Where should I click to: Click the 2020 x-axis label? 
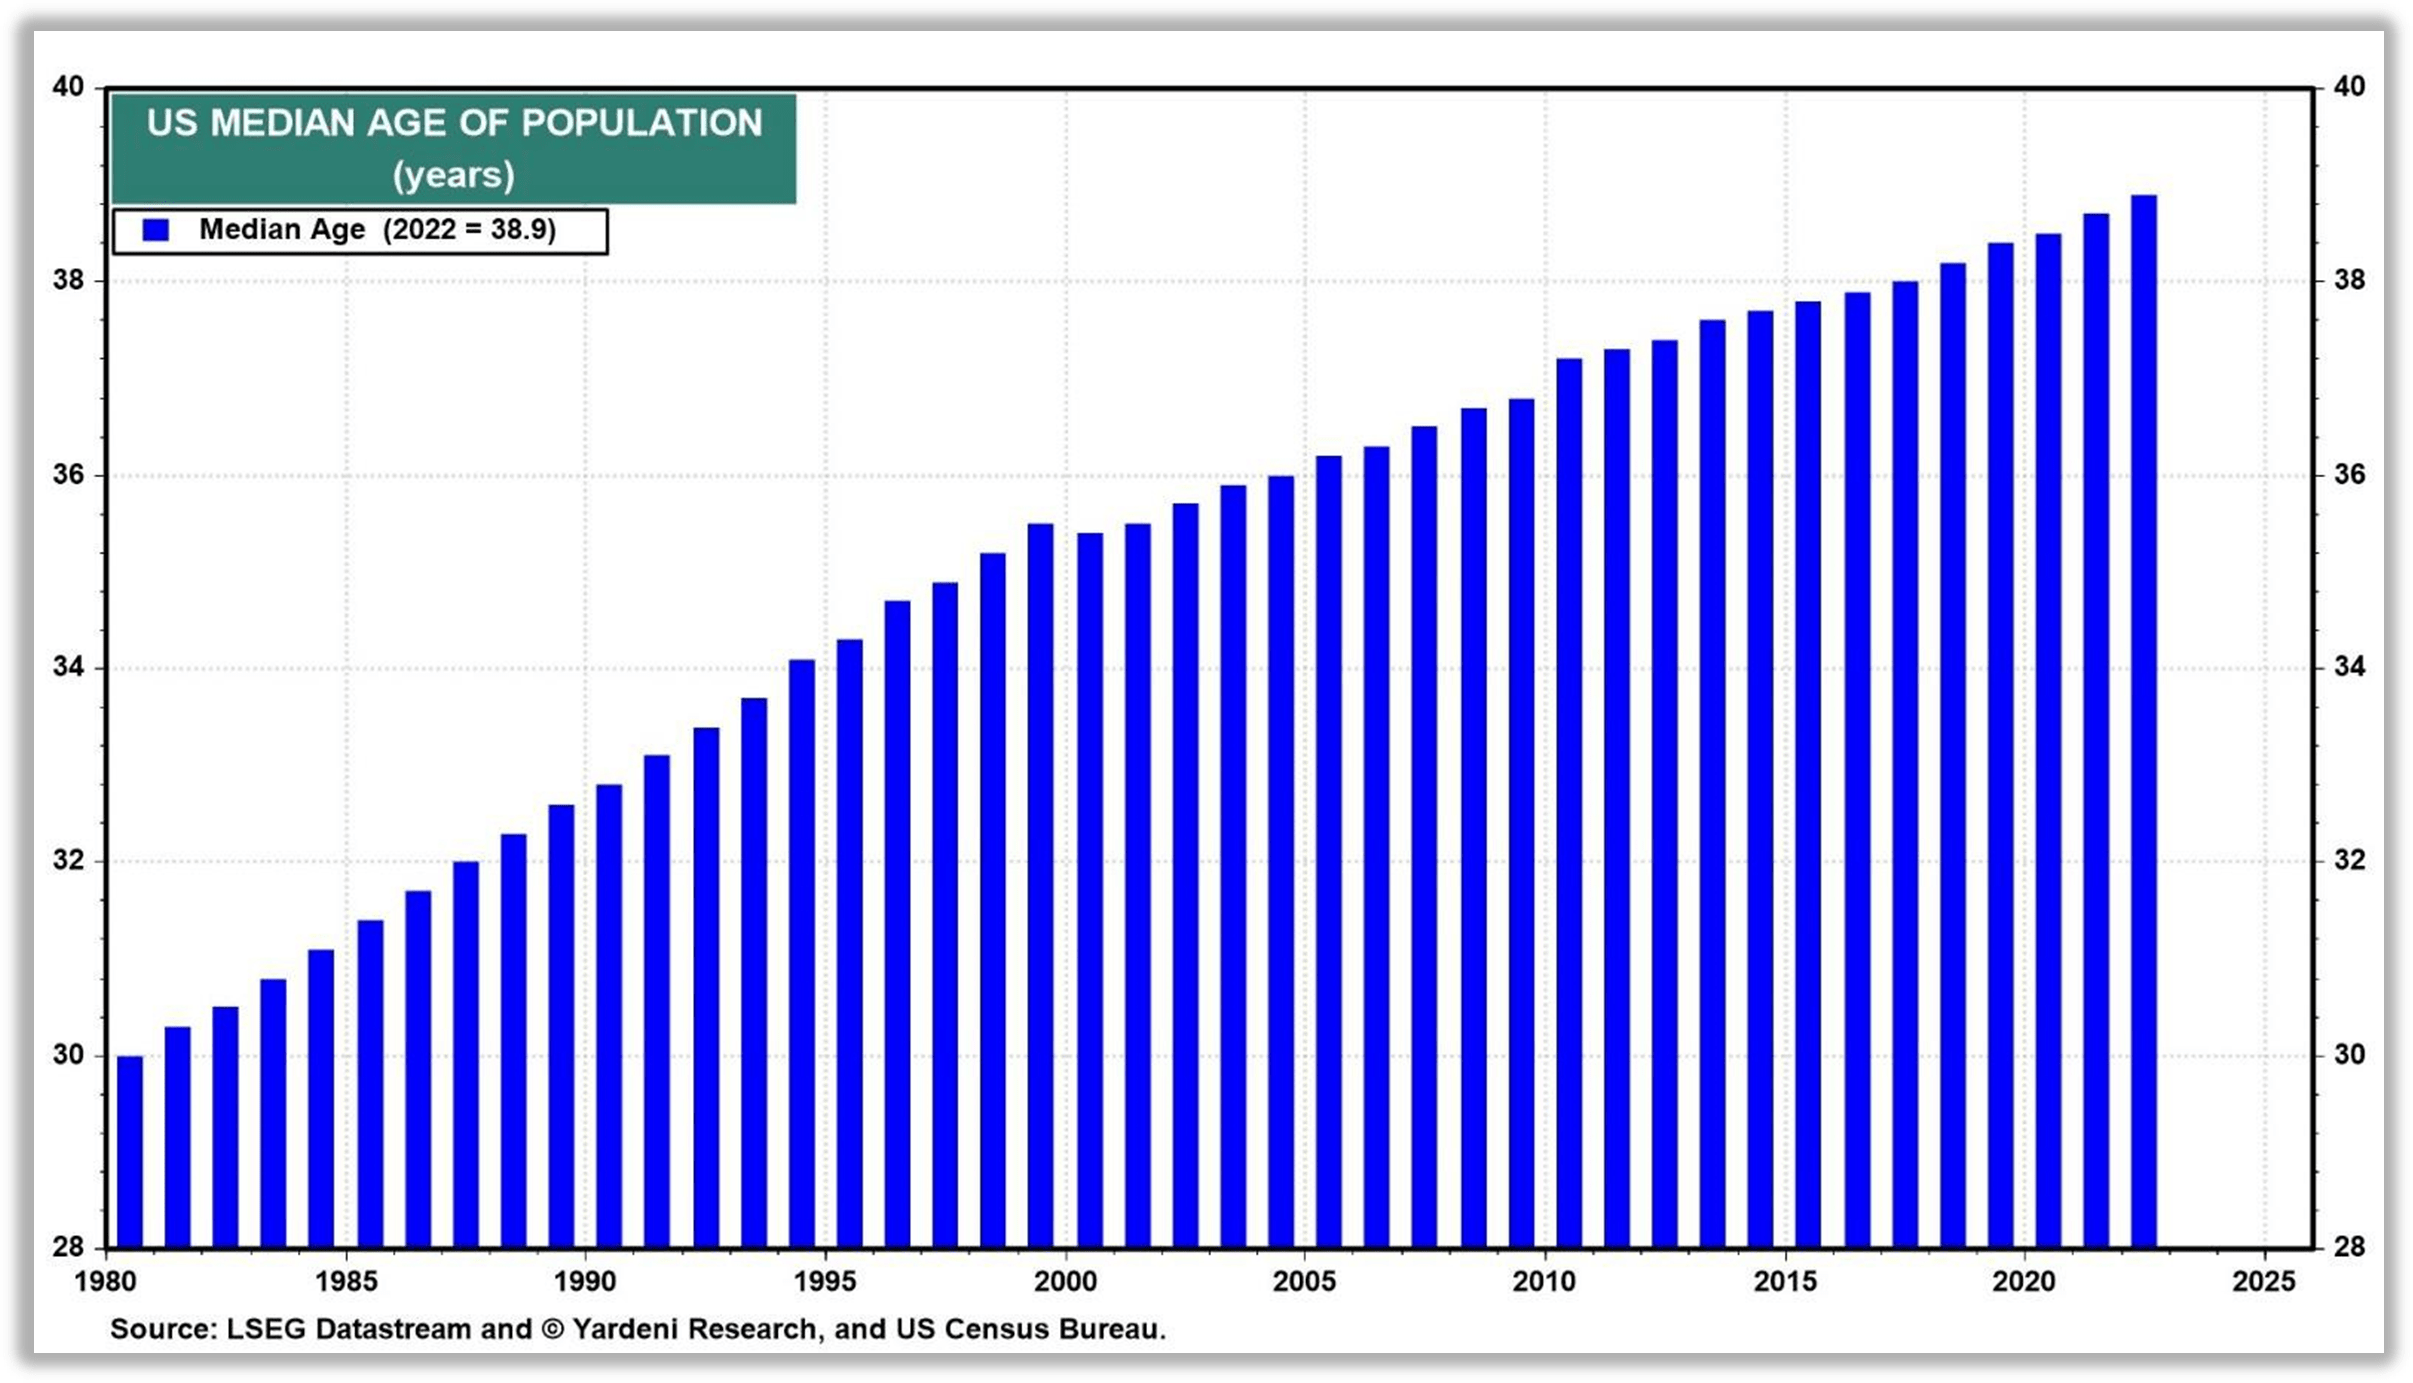click(2024, 1281)
